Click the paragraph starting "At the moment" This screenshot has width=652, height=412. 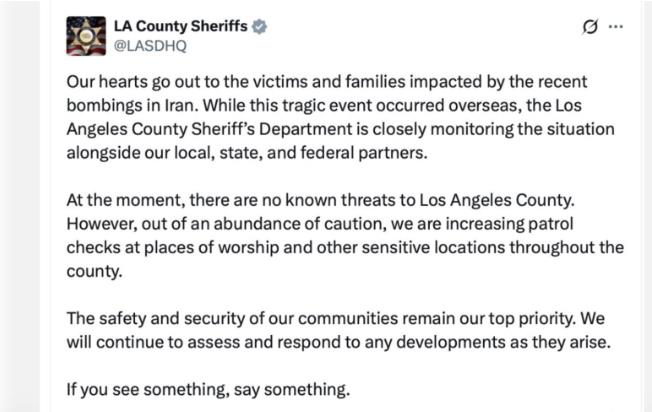point(345,235)
